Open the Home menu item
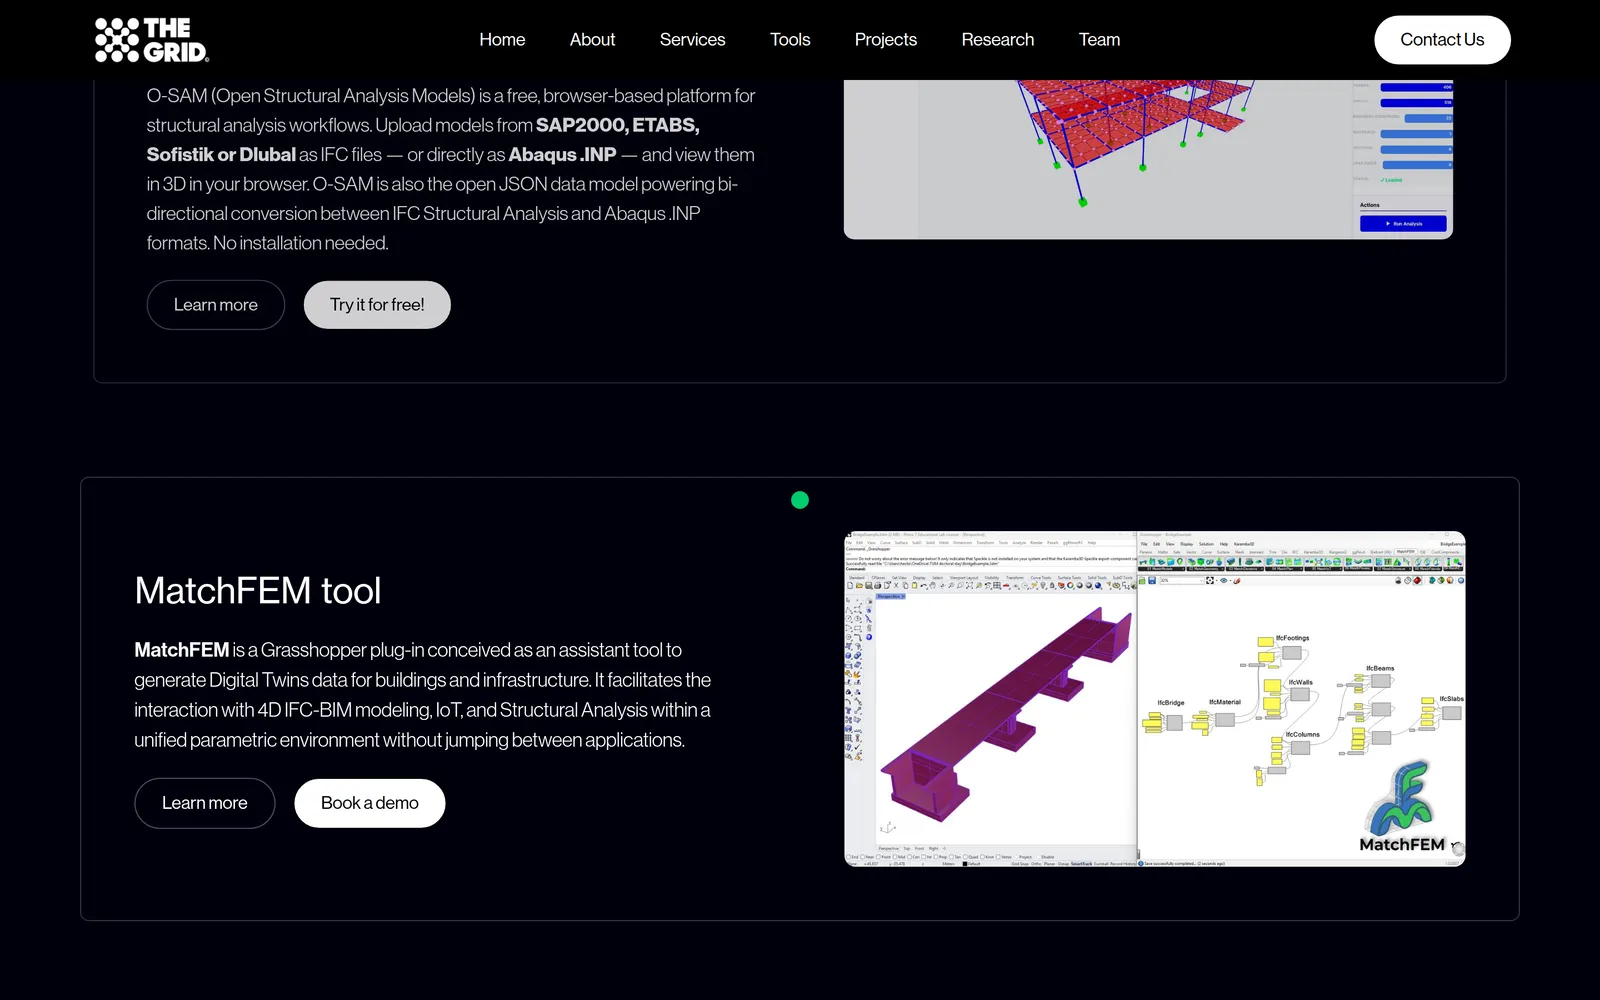Screen dimensions: 1600x1000 (502, 40)
